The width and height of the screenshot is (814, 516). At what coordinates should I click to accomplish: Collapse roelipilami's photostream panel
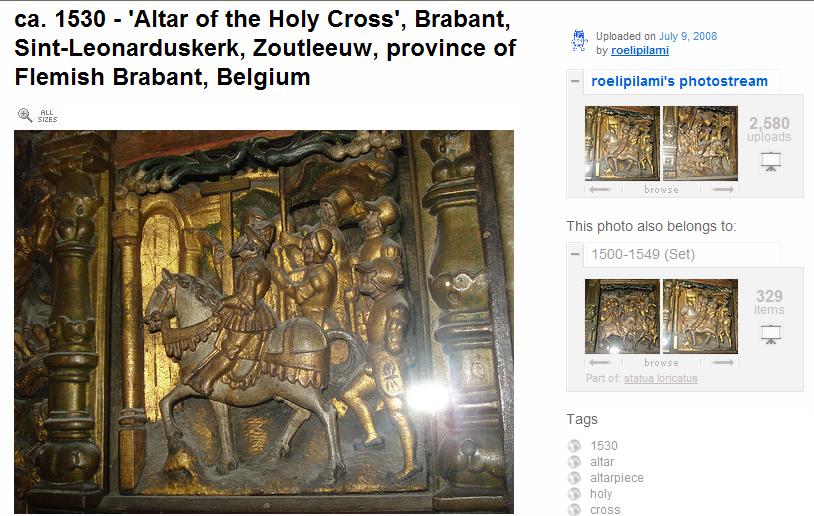coord(575,81)
